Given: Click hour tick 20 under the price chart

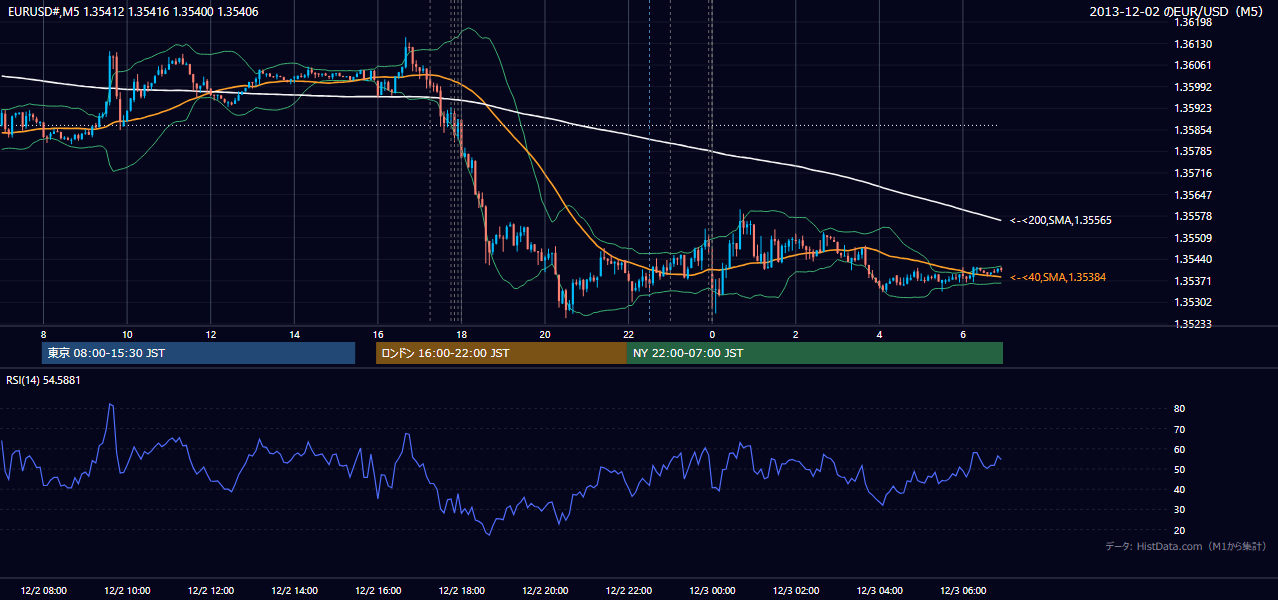Looking at the screenshot, I should [545, 334].
